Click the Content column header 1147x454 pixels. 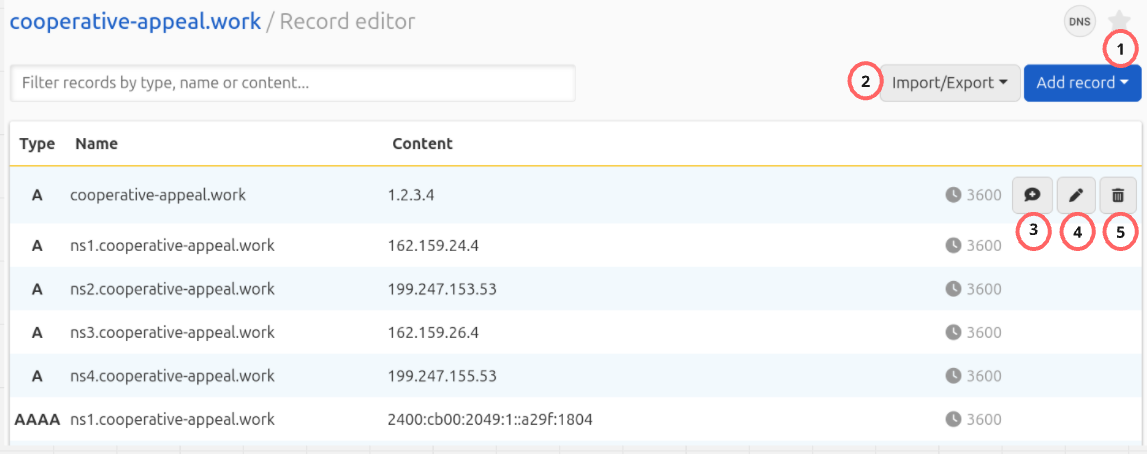[x=422, y=143]
